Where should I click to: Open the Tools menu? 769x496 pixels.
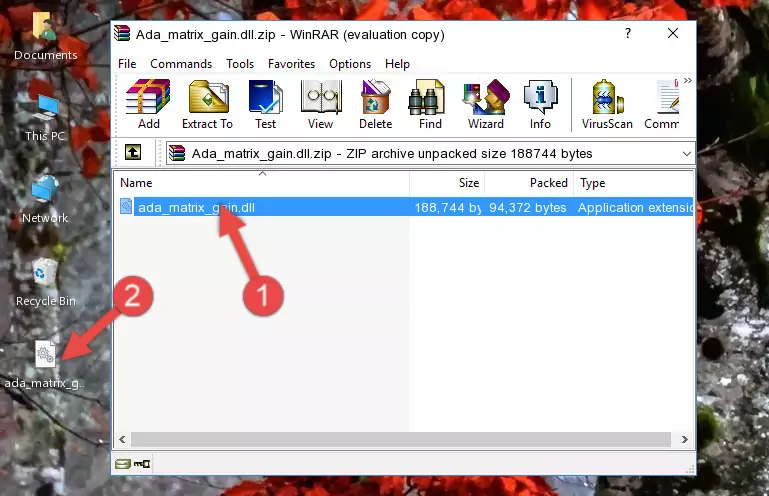point(240,64)
